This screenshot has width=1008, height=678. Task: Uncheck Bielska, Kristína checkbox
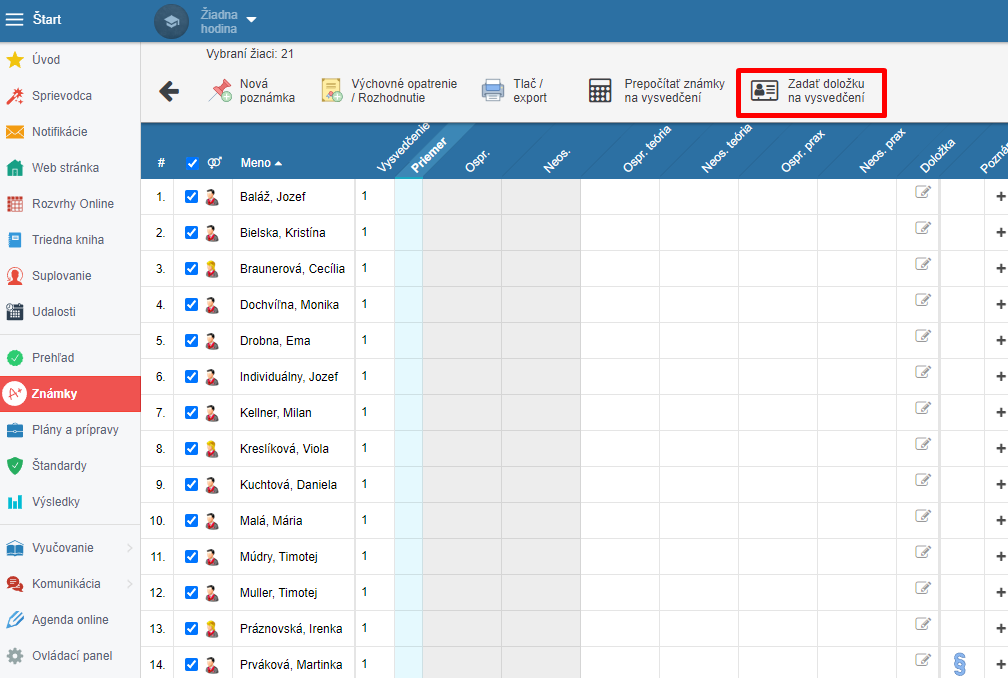192,233
